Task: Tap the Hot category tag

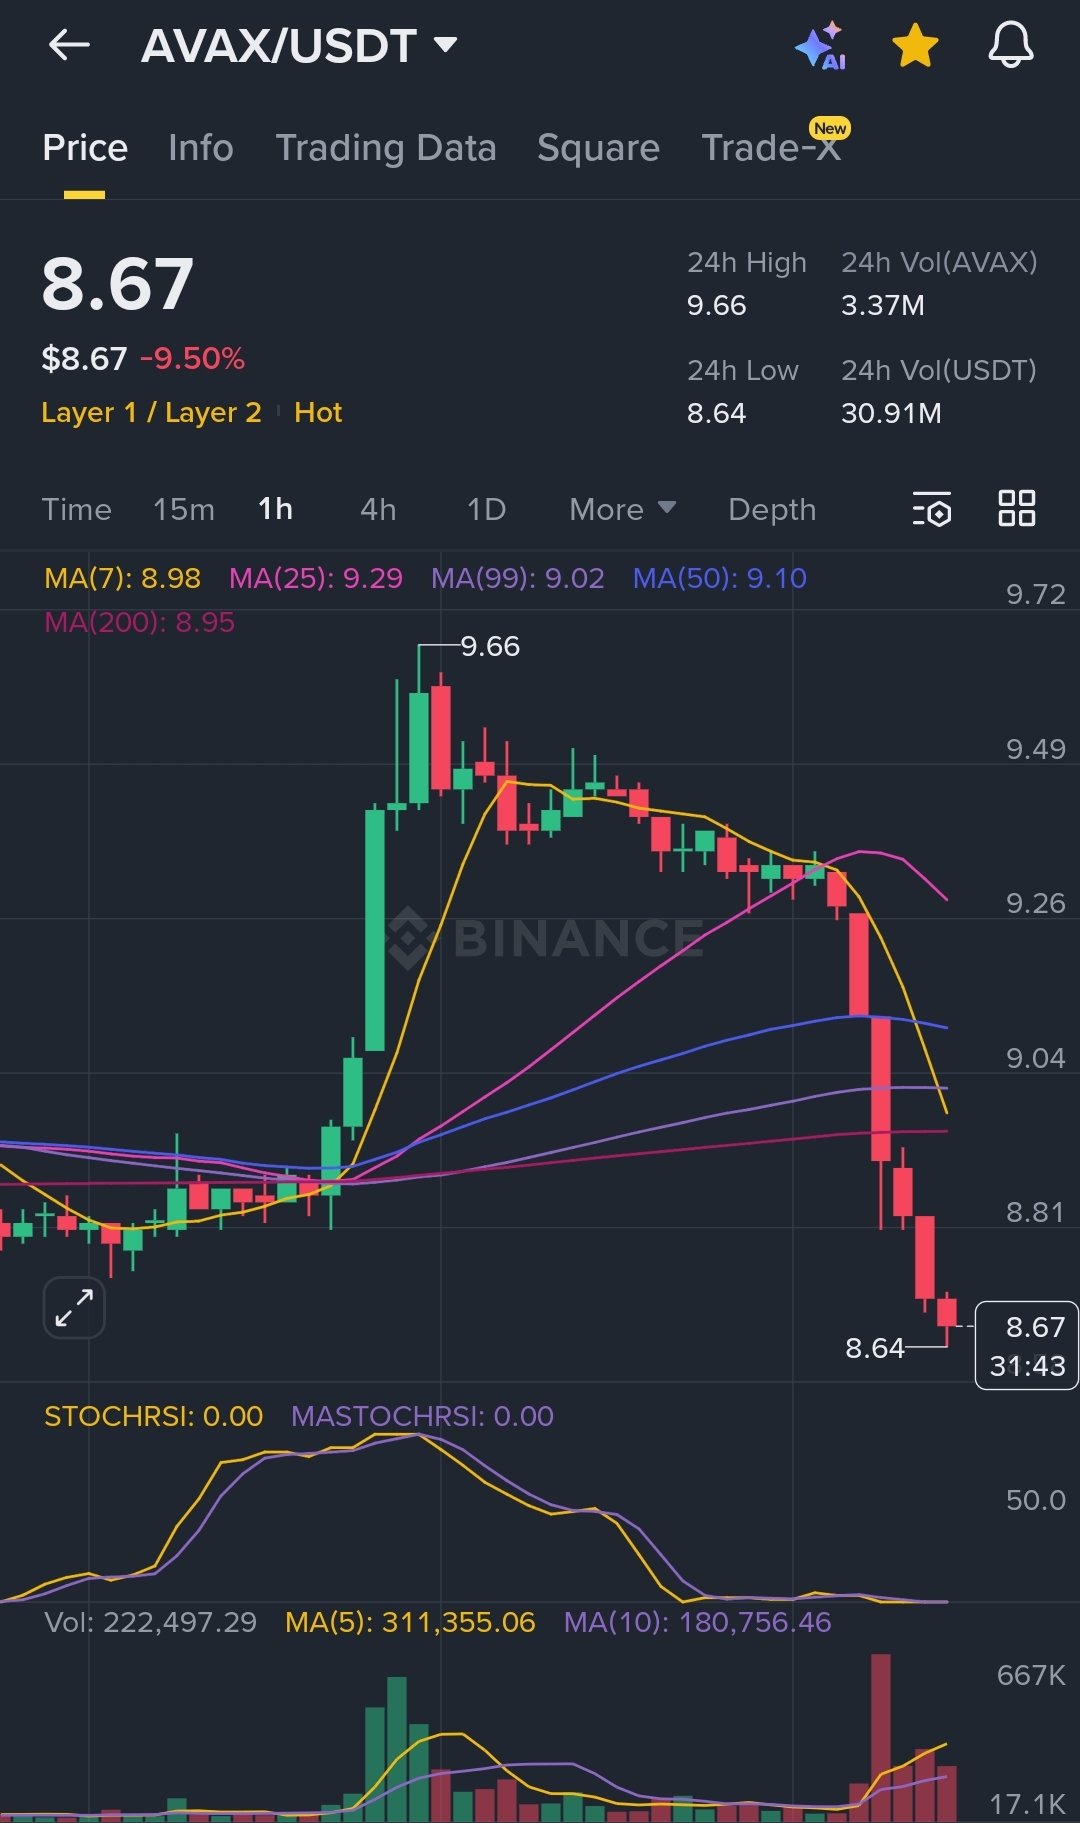Action: tap(318, 412)
